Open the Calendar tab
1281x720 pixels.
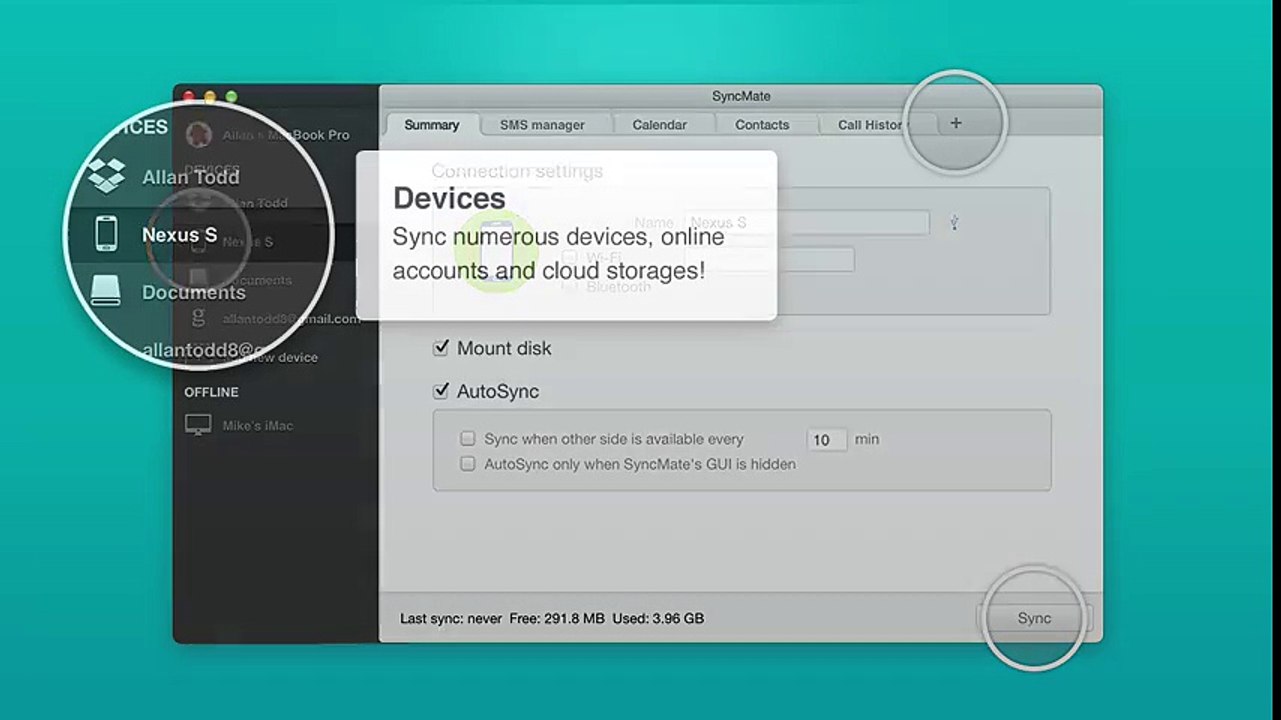659,125
